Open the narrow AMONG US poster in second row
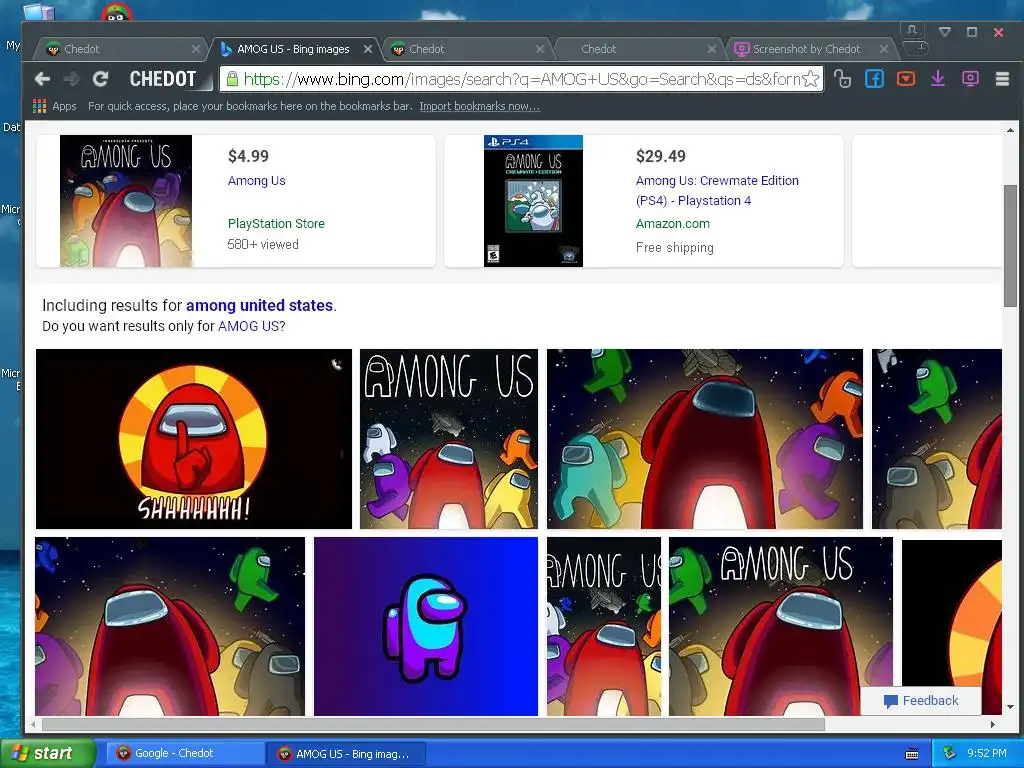Image resolution: width=1024 pixels, height=768 pixels. click(x=604, y=626)
